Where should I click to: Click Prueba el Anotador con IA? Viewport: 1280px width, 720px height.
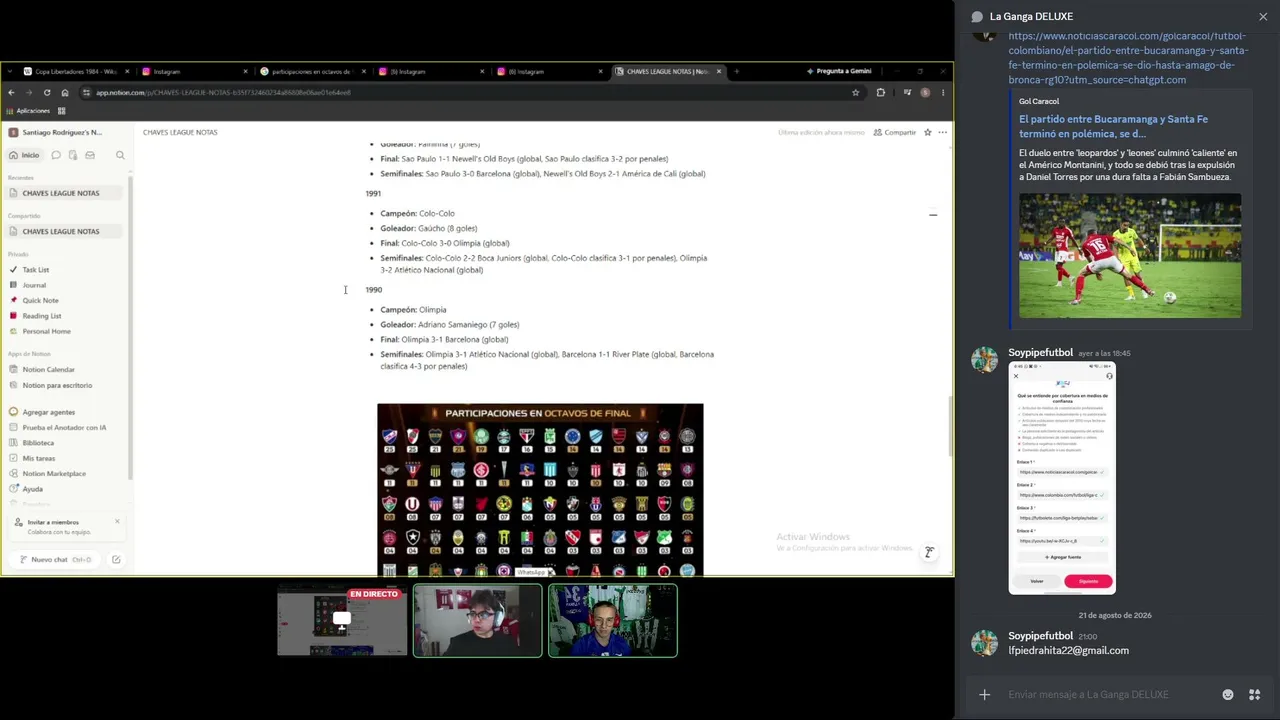tap(64, 427)
